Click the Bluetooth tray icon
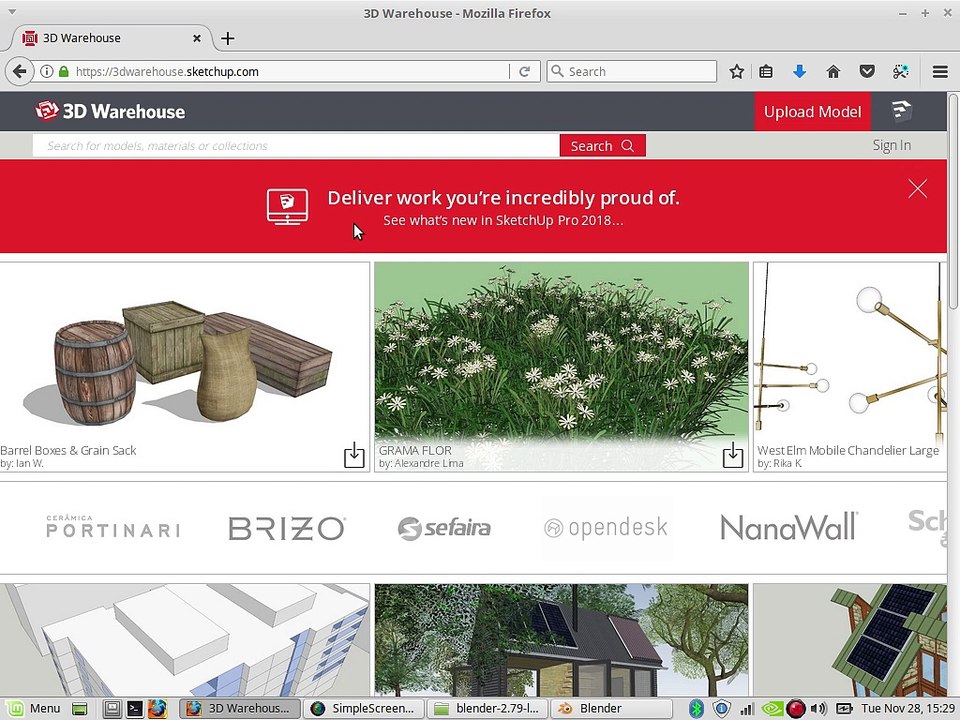Viewport: 960px width, 720px height. coord(696,709)
